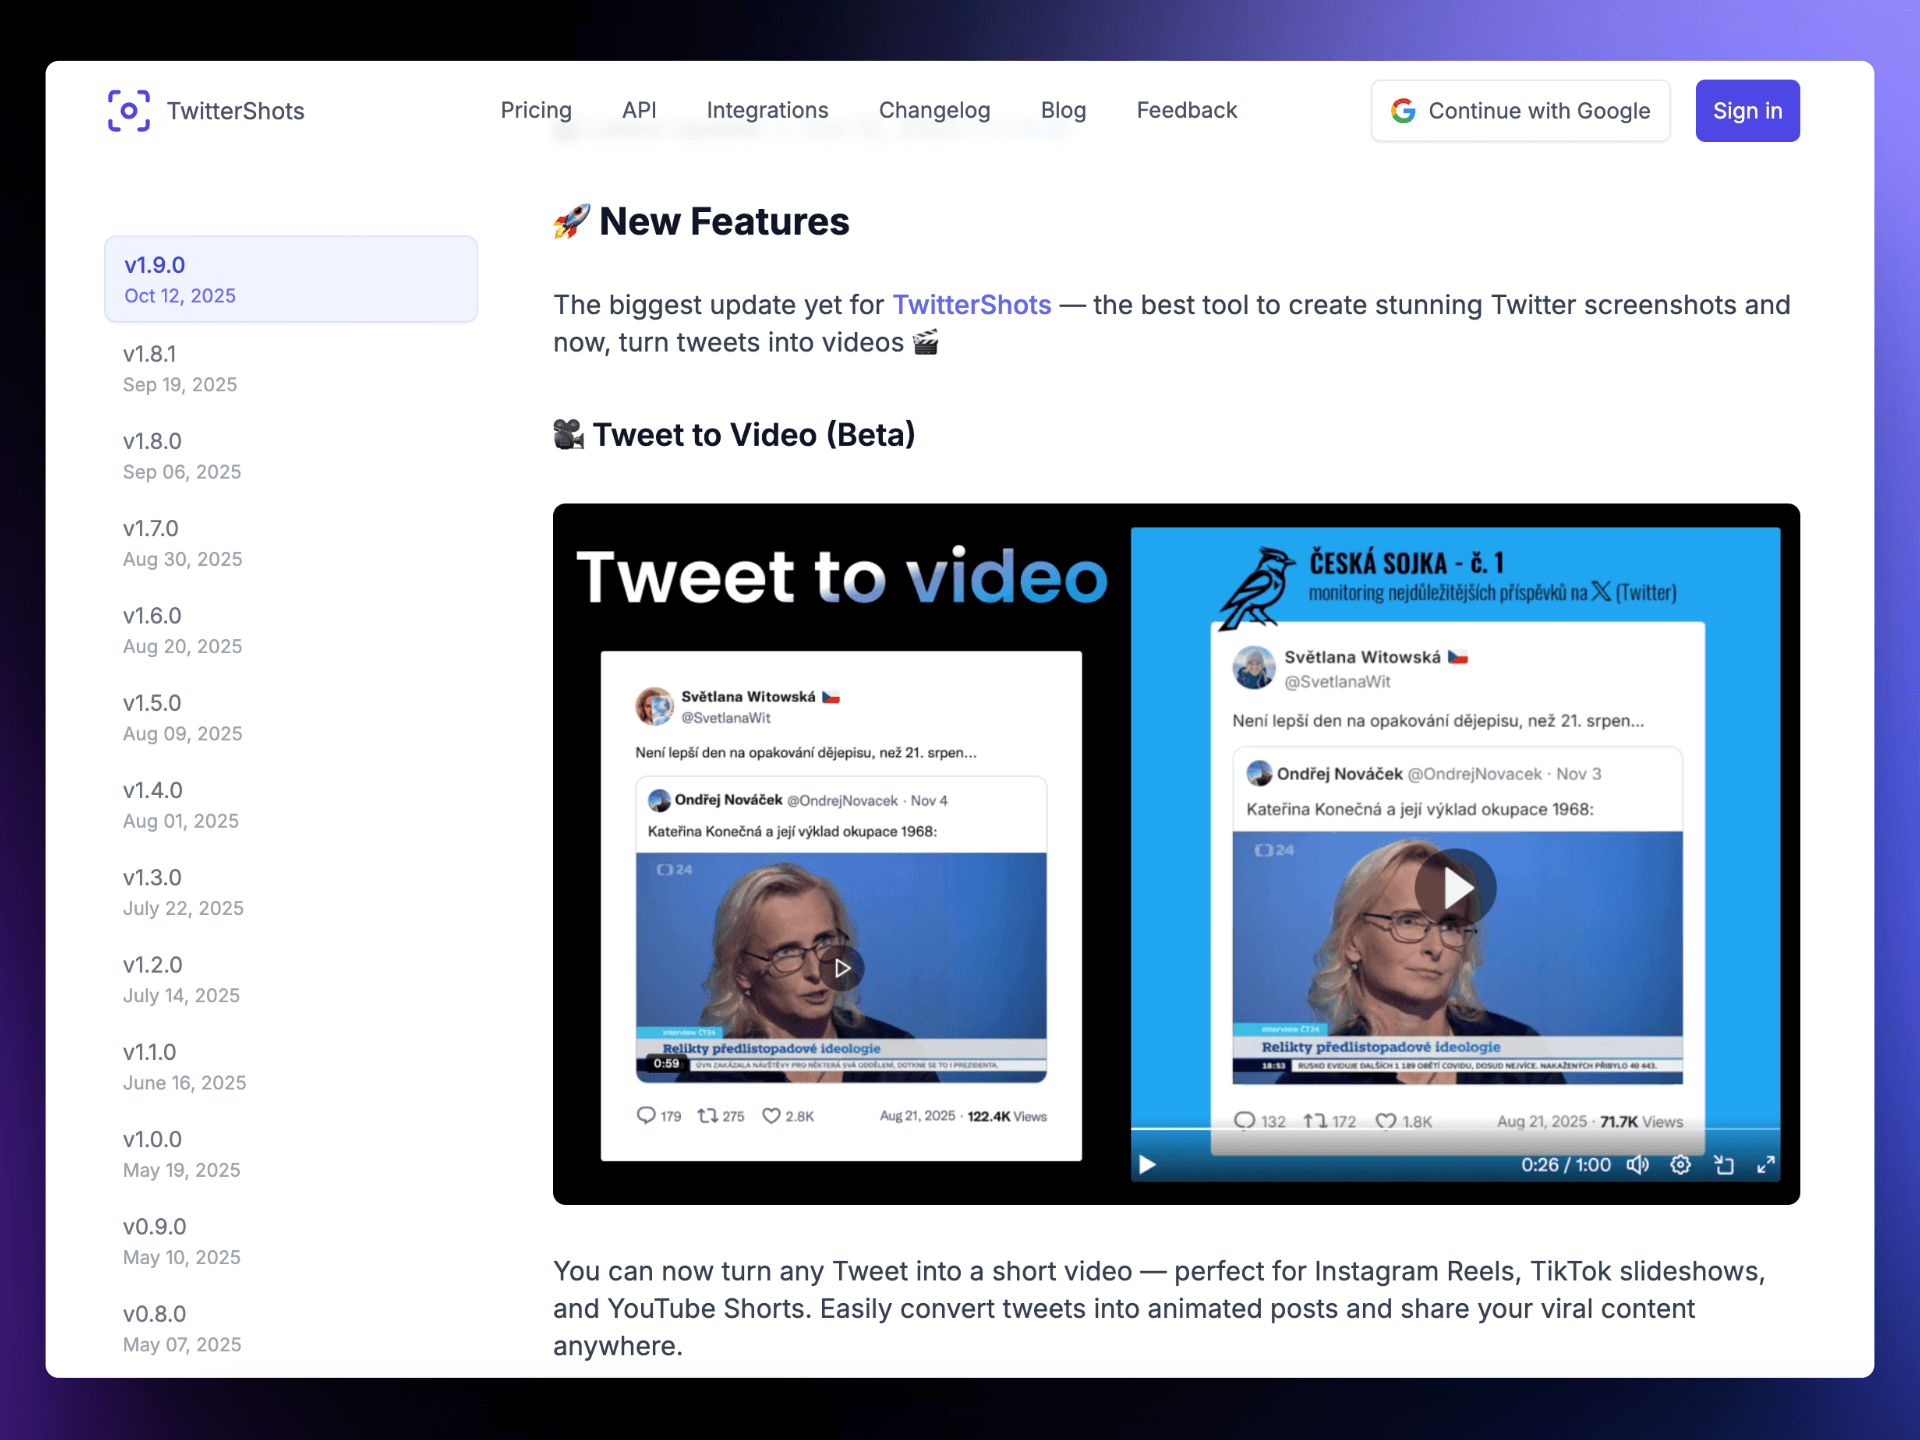Mute the video with the speaker icon
The width and height of the screenshot is (1920, 1440).
[x=1637, y=1165]
